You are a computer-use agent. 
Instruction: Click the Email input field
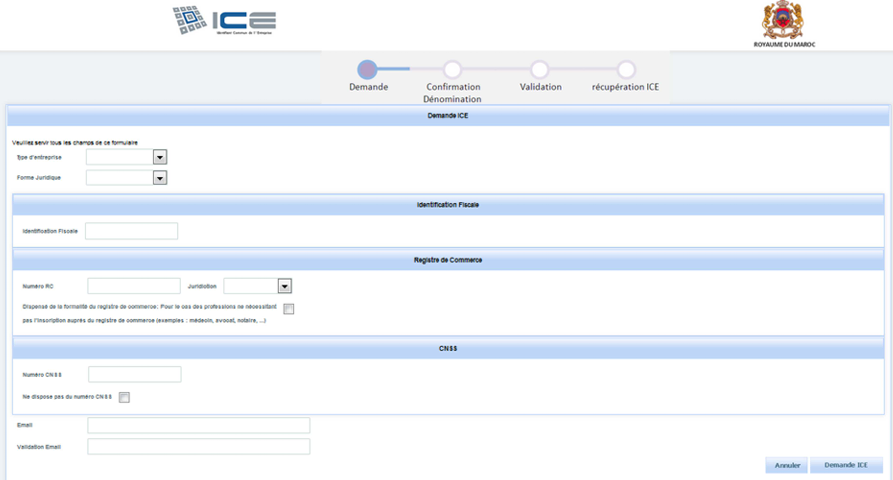pos(198,425)
